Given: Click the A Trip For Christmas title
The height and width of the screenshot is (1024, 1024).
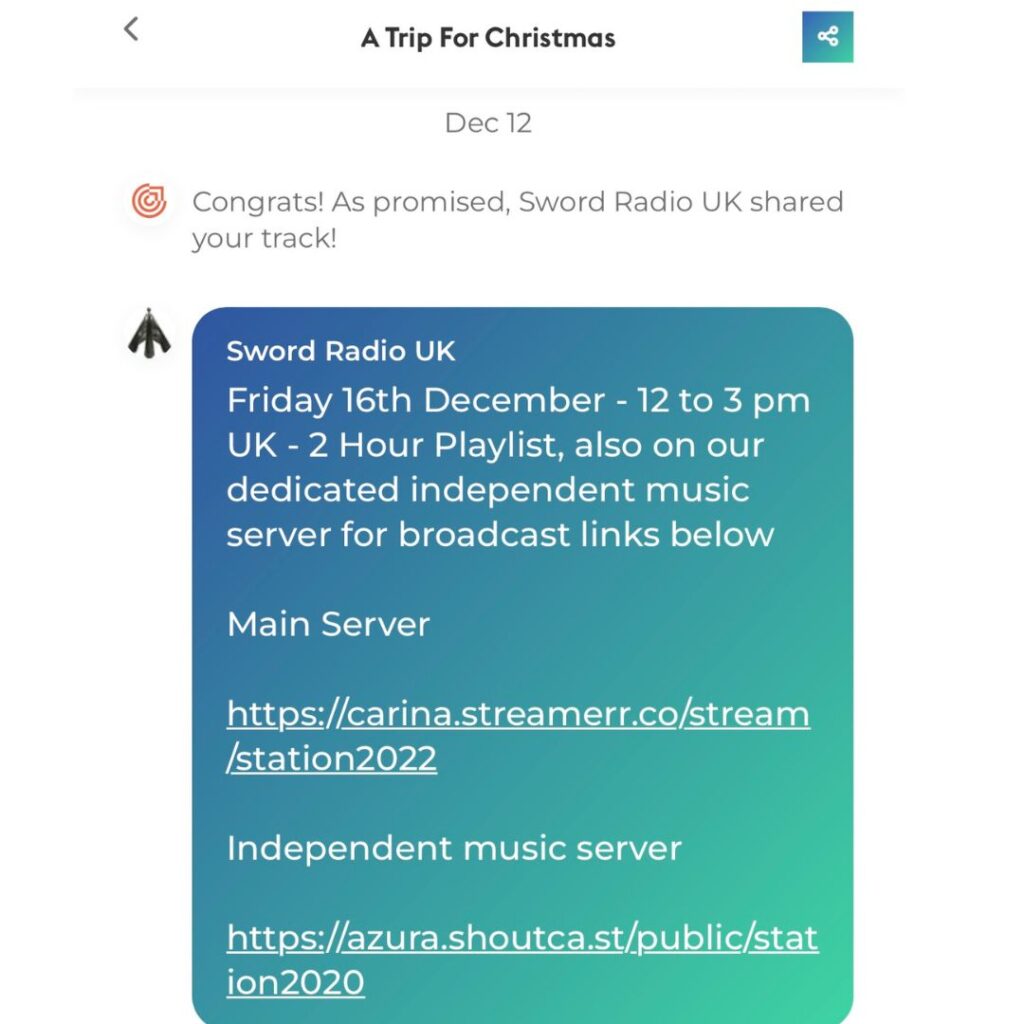Looking at the screenshot, I should coord(488,38).
